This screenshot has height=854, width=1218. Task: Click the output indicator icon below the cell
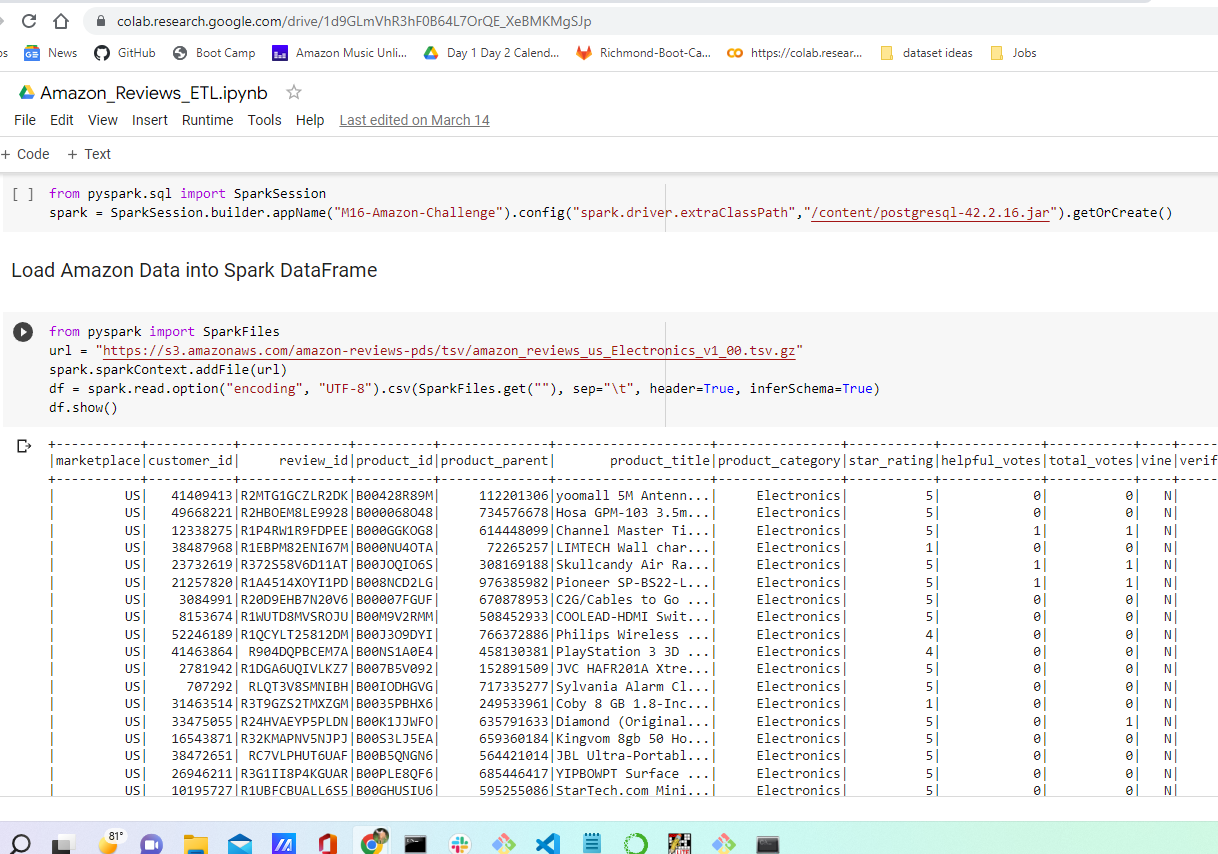coord(23,445)
